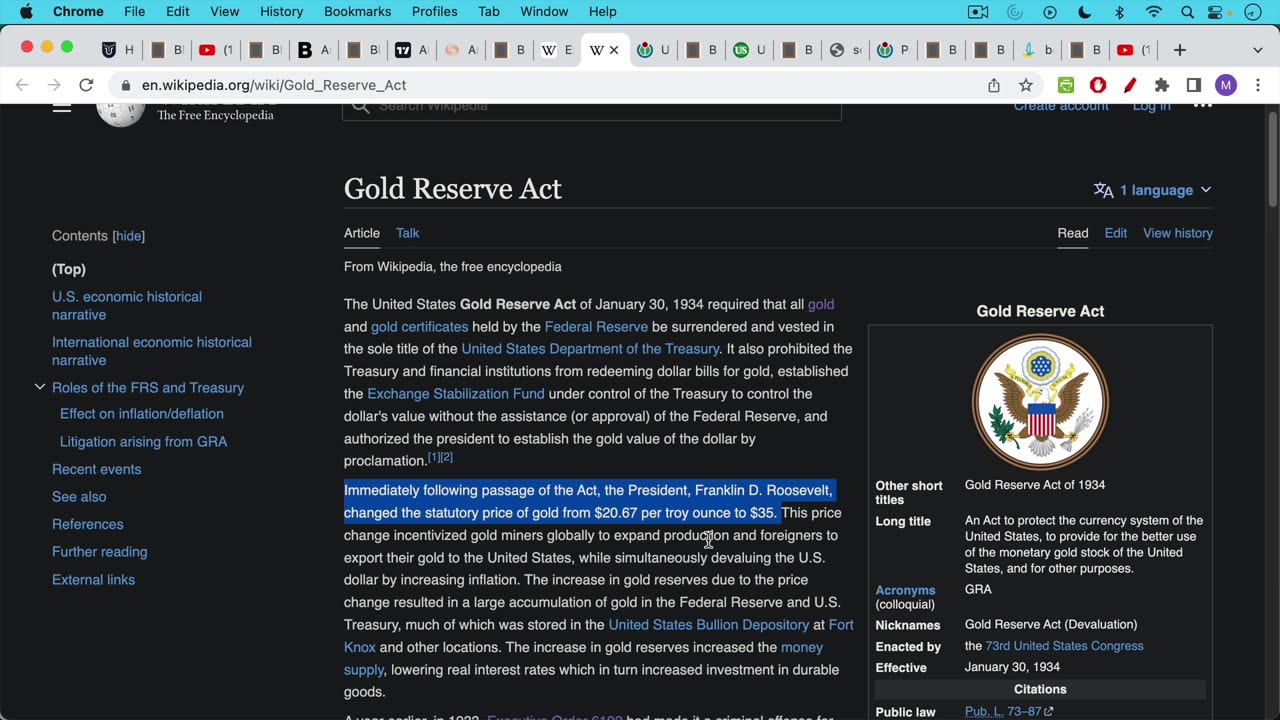Click the play circle menu bar icon
This screenshot has height=720, width=1280.
(1050, 11)
